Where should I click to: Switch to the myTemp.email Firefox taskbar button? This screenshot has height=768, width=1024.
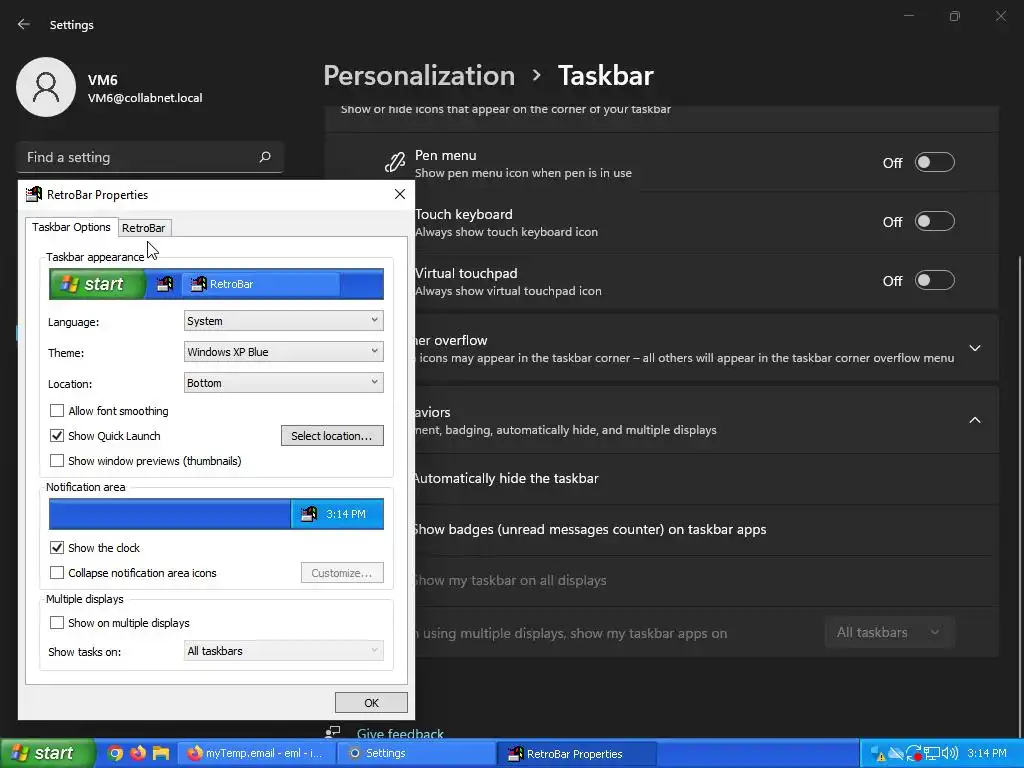pos(256,753)
